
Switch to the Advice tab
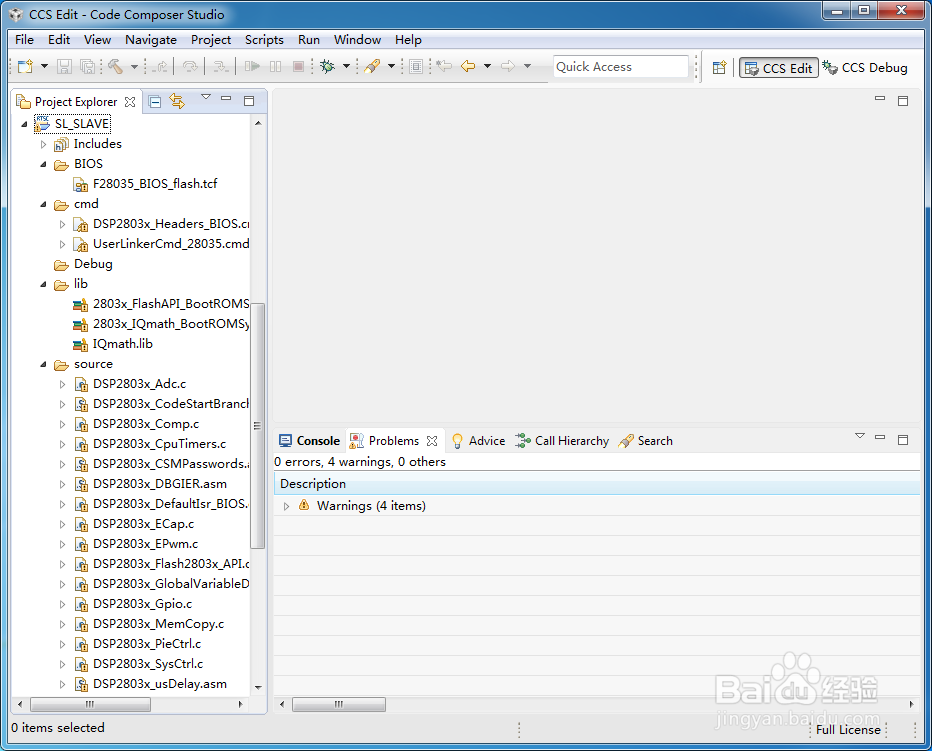(x=478, y=441)
